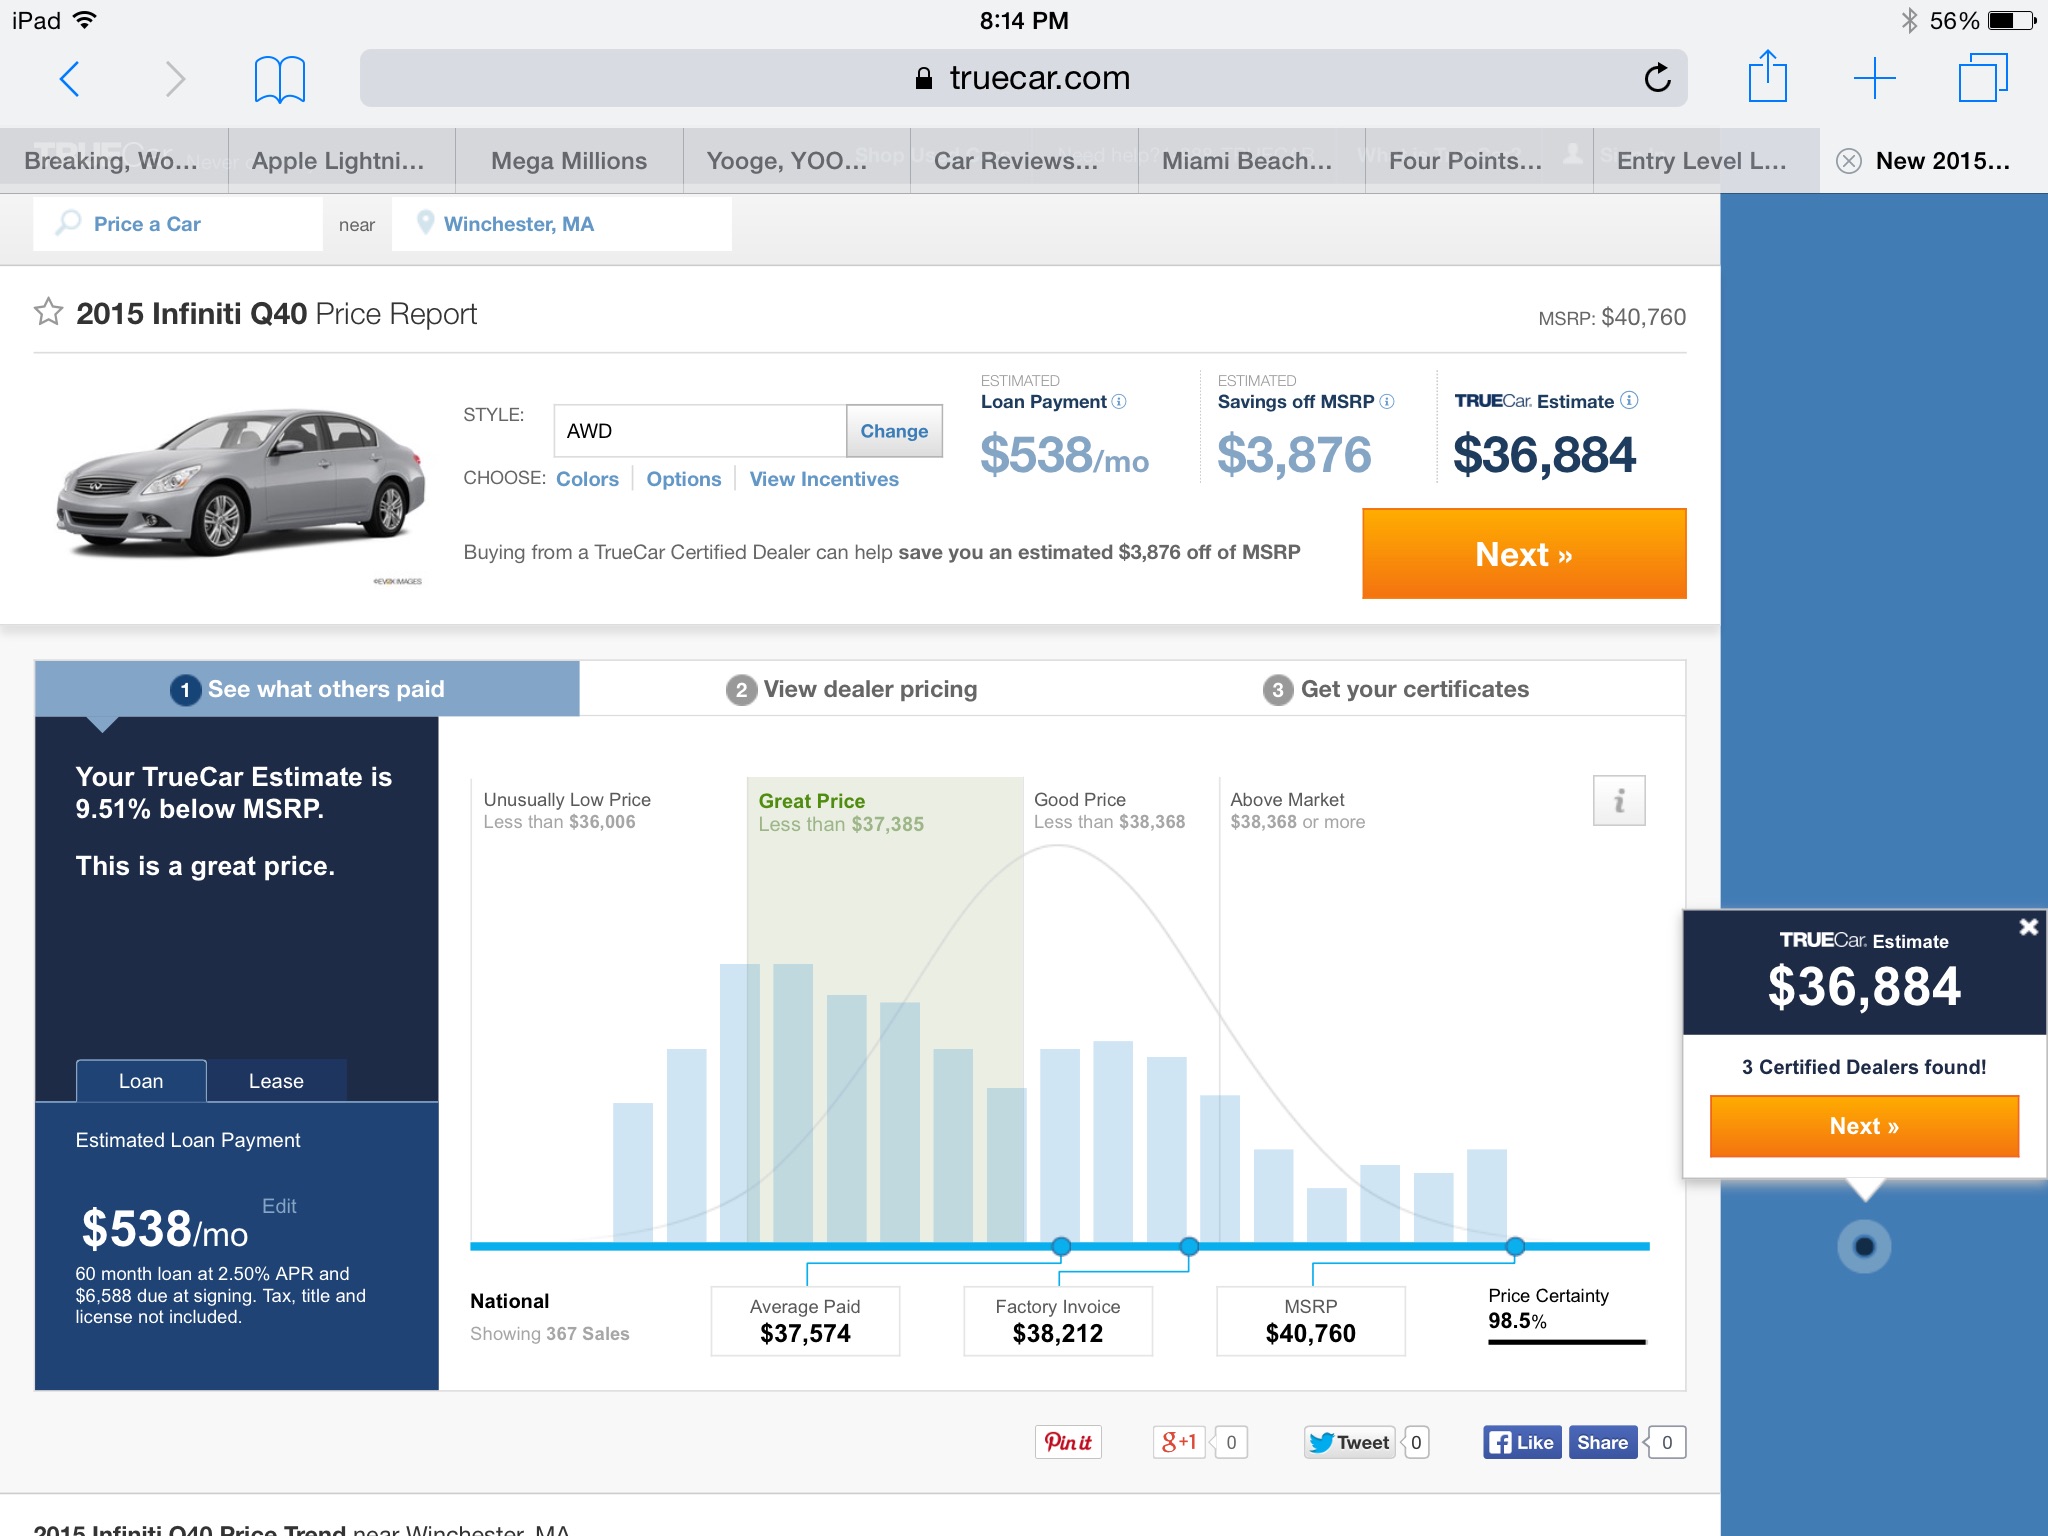The image size is (2048, 1536).
Task: Click large orange Next button
Action: pyautogui.click(x=1524, y=553)
